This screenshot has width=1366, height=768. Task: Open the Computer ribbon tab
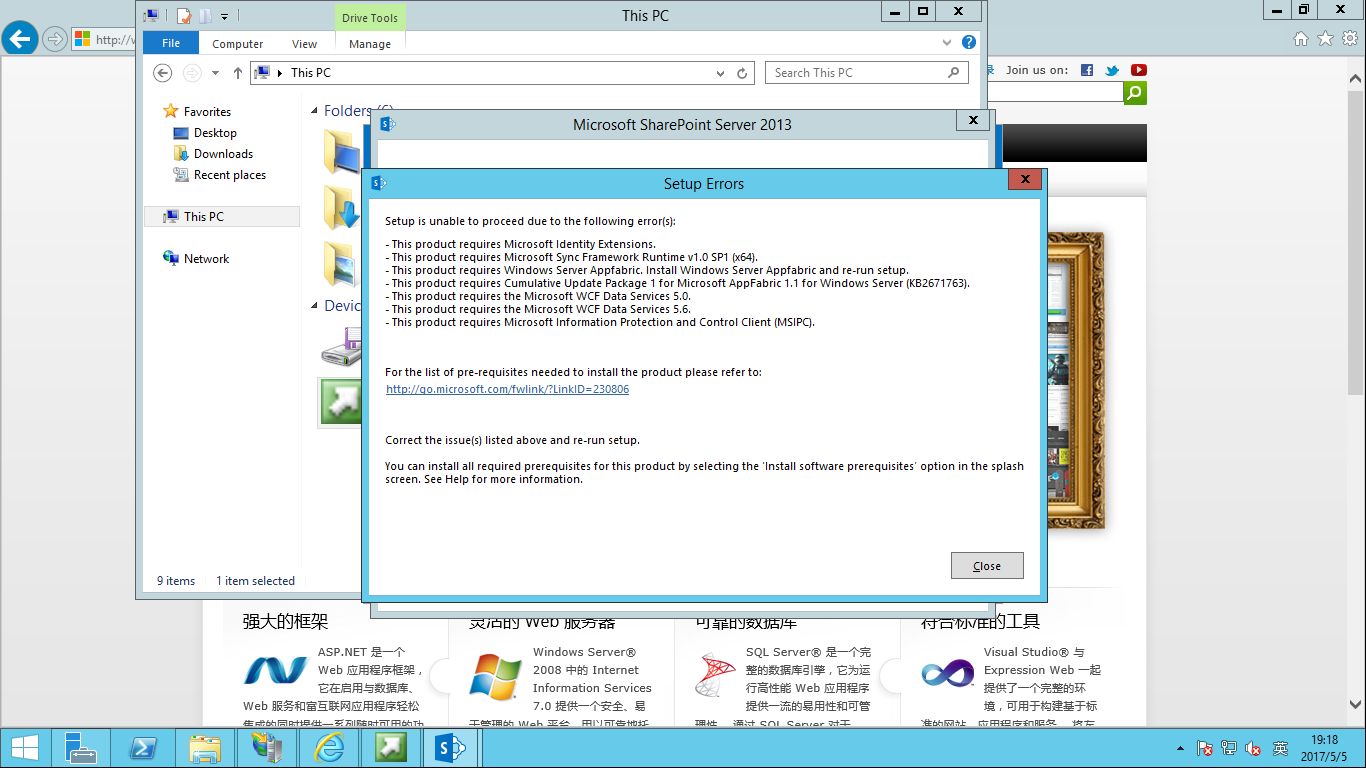[x=238, y=44]
